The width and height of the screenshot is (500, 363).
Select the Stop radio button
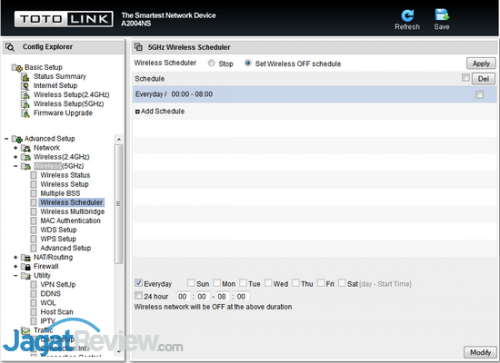point(211,63)
